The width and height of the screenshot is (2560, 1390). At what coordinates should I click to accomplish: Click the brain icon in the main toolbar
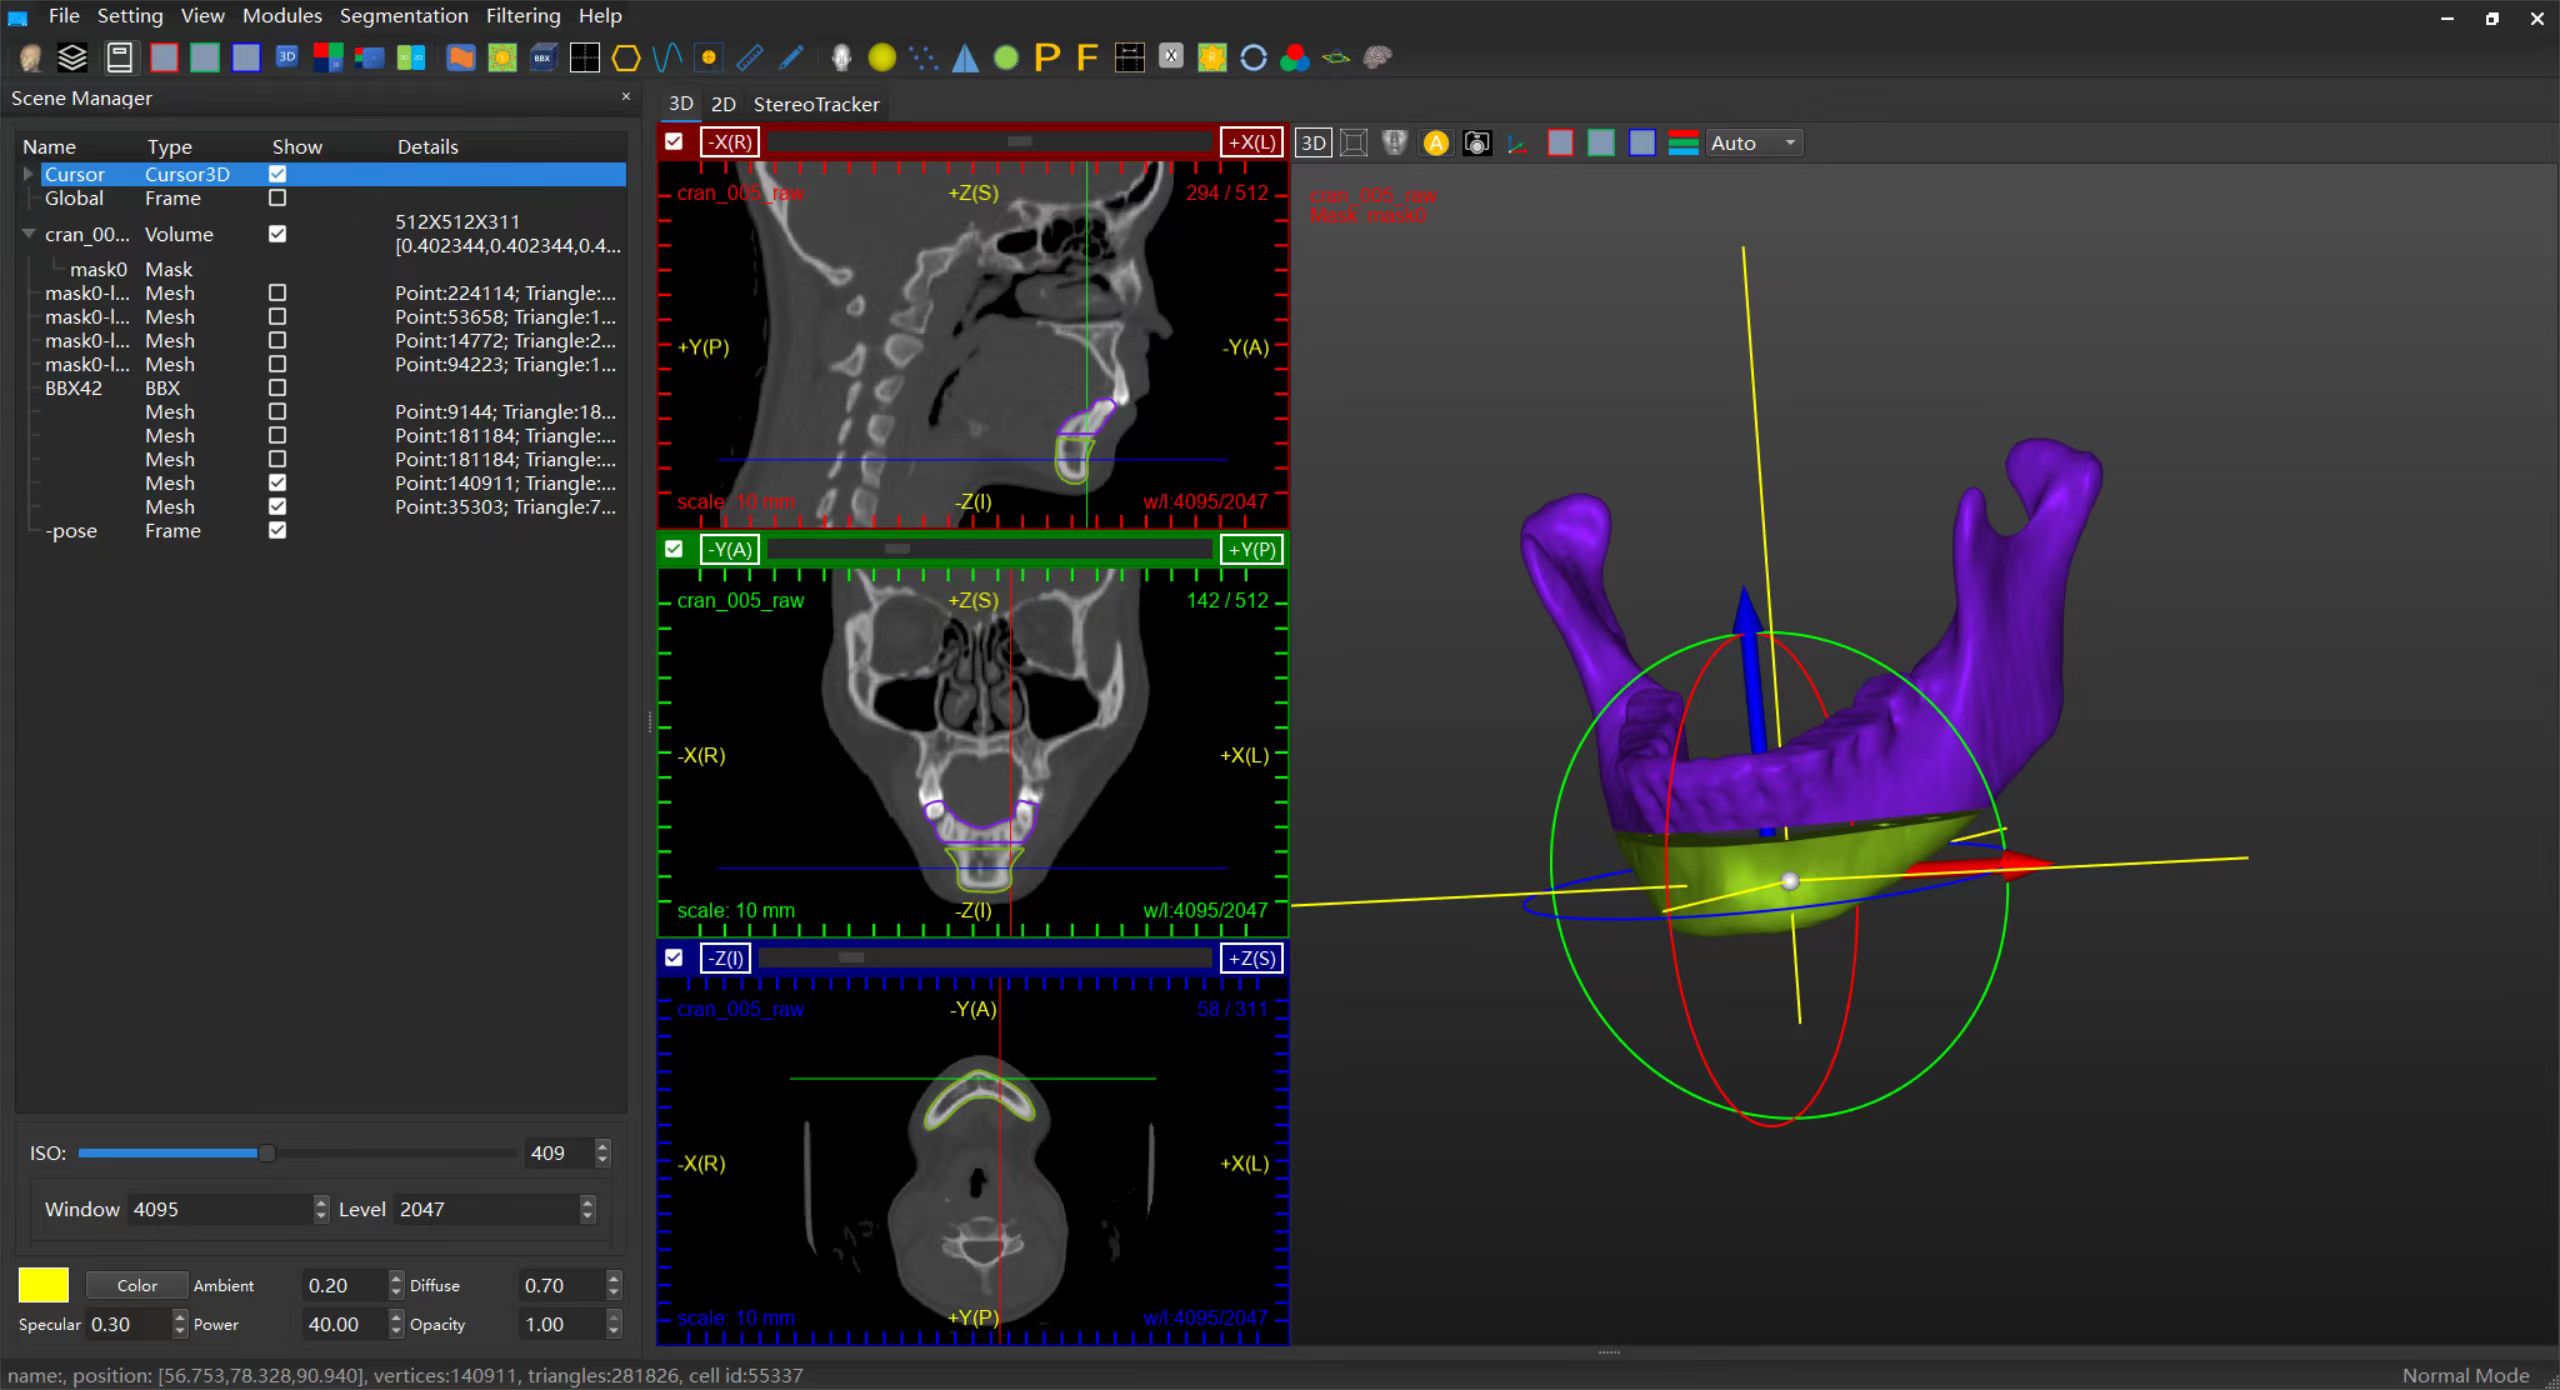pos(1378,58)
